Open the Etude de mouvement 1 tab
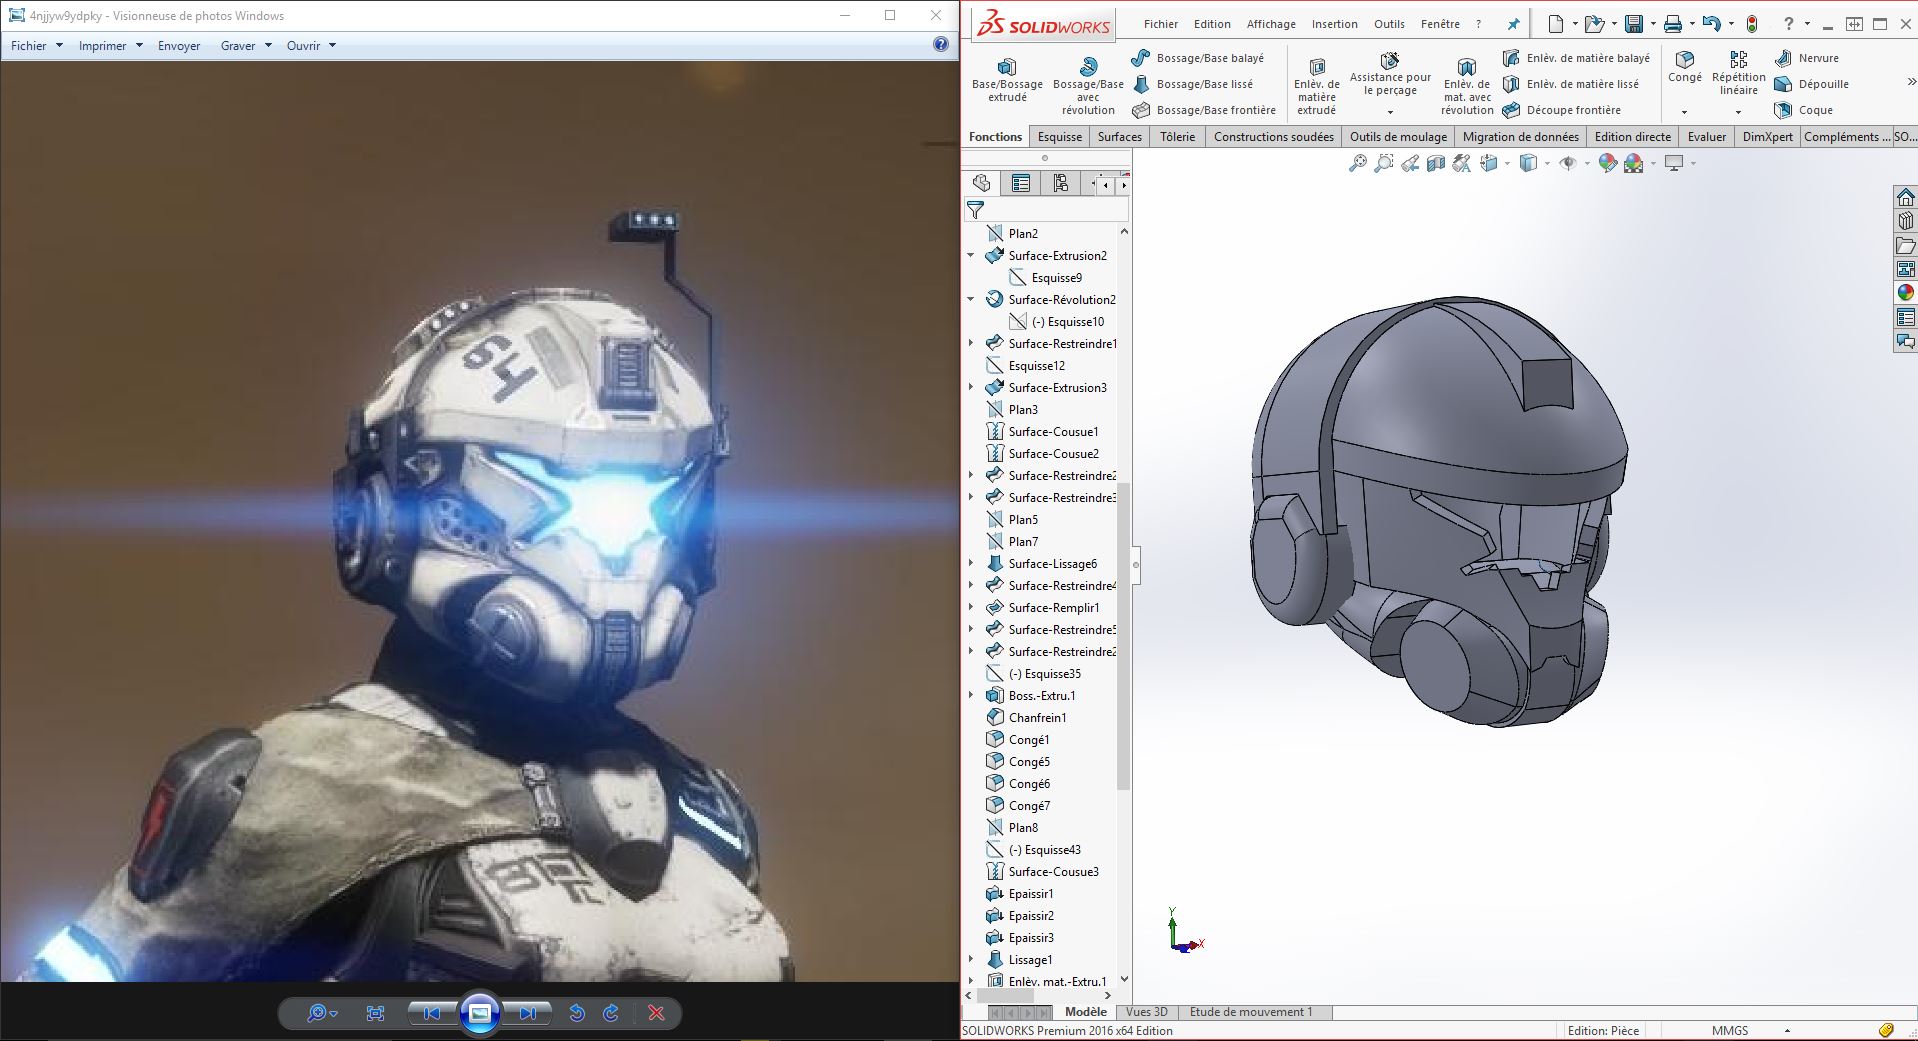This screenshot has height=1041, width=1918. click(x=1250, y=1012)
